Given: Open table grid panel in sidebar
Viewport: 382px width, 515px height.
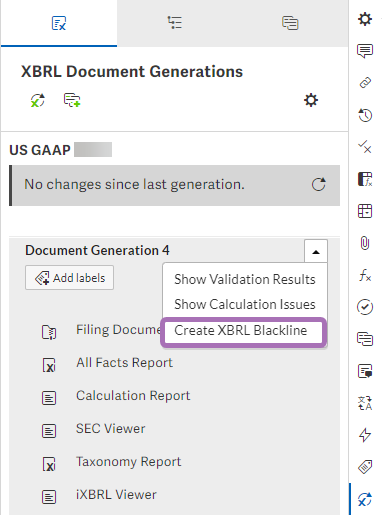Looking at the screenshot, I should 365,211.
